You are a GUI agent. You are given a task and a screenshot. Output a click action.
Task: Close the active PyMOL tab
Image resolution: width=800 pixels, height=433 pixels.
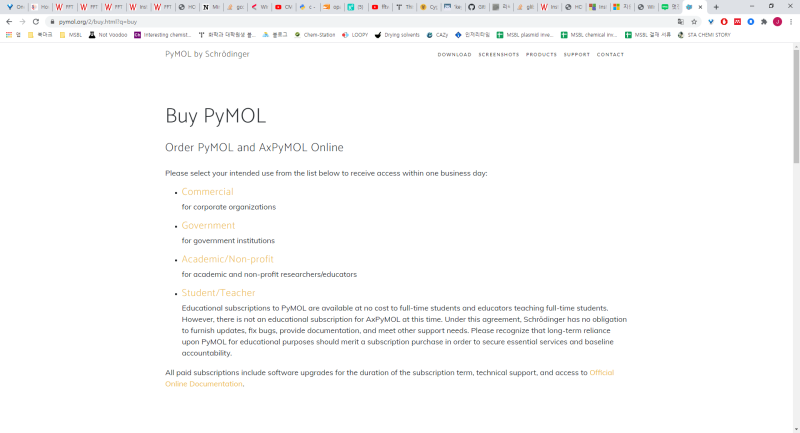[x=700, y=7]
